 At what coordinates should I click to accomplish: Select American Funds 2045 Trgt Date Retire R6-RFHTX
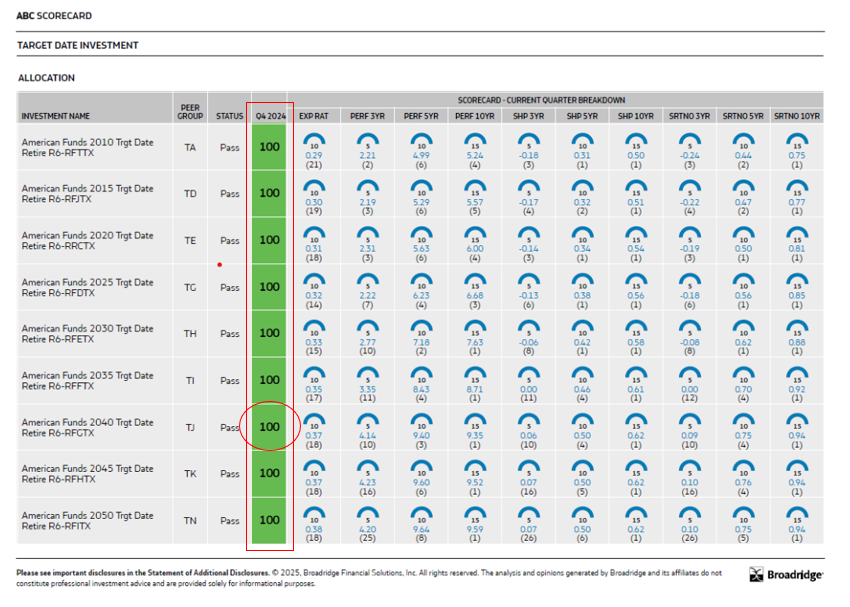tap(87, 474)
